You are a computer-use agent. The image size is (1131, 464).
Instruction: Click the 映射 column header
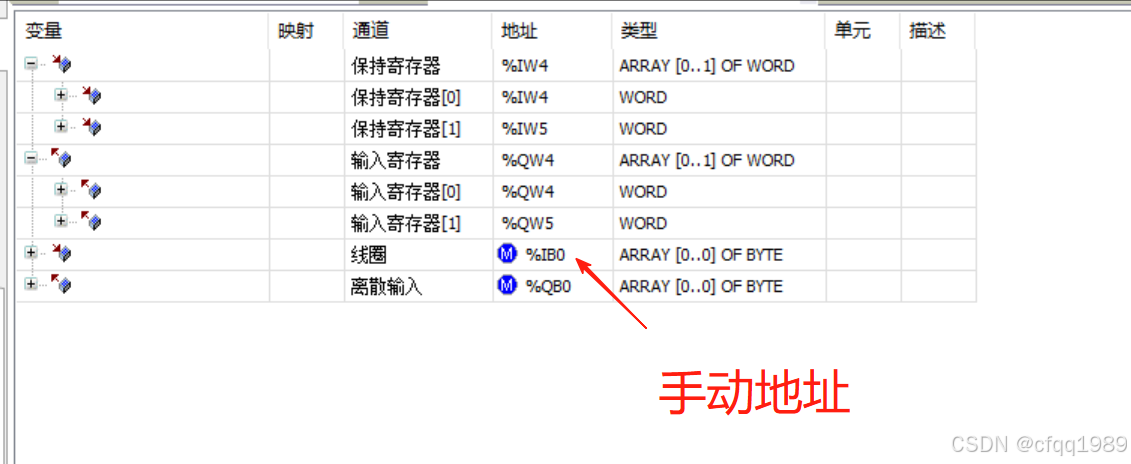point(307,31)
